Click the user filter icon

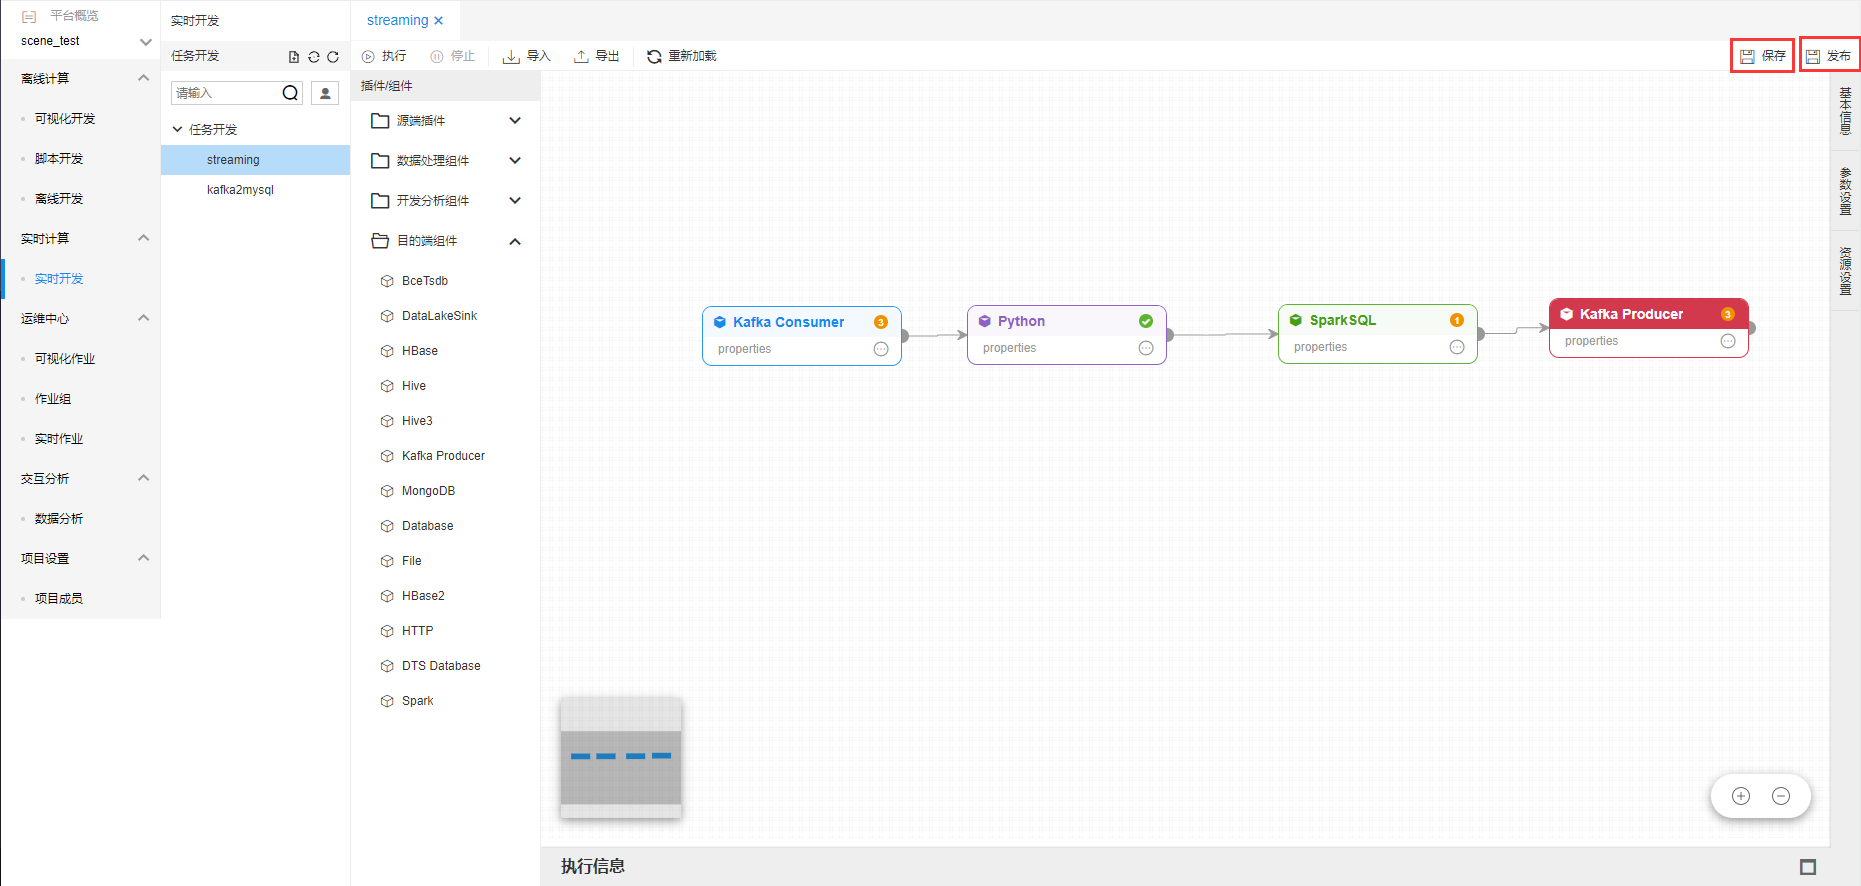pos(325,93)
